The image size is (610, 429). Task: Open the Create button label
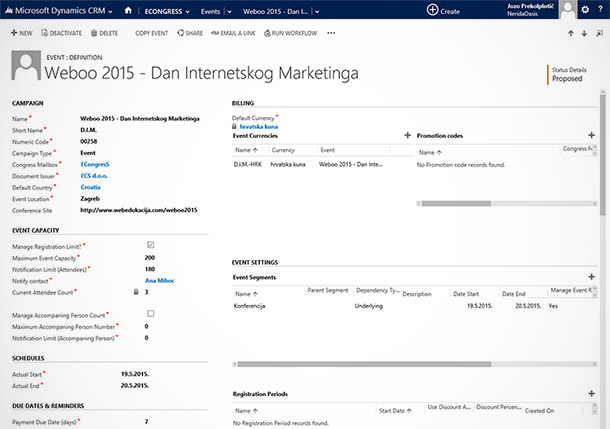(x=450, y=11)
